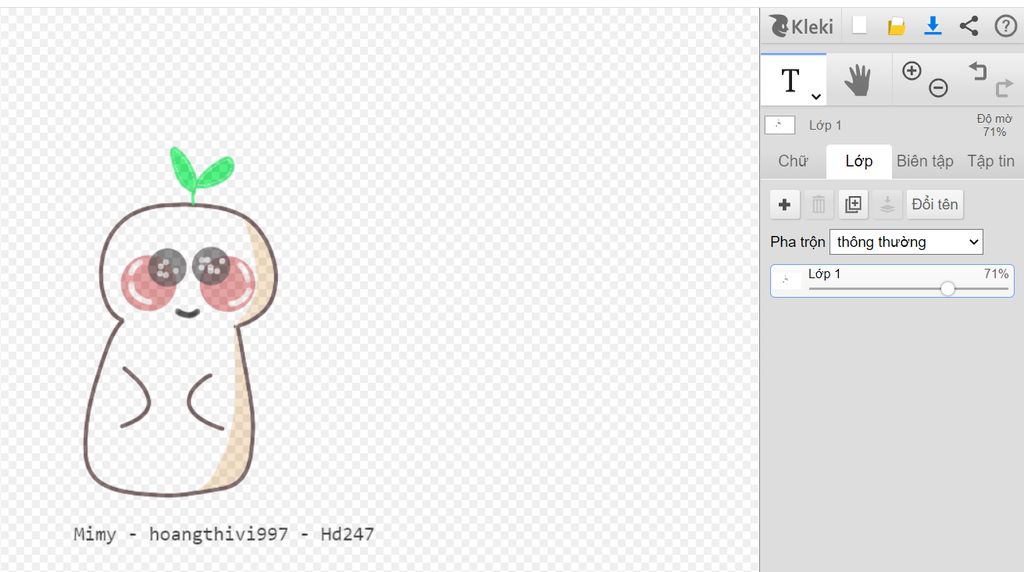Create a new blank image
1024x572 pixels.
(x=859, y=25)
